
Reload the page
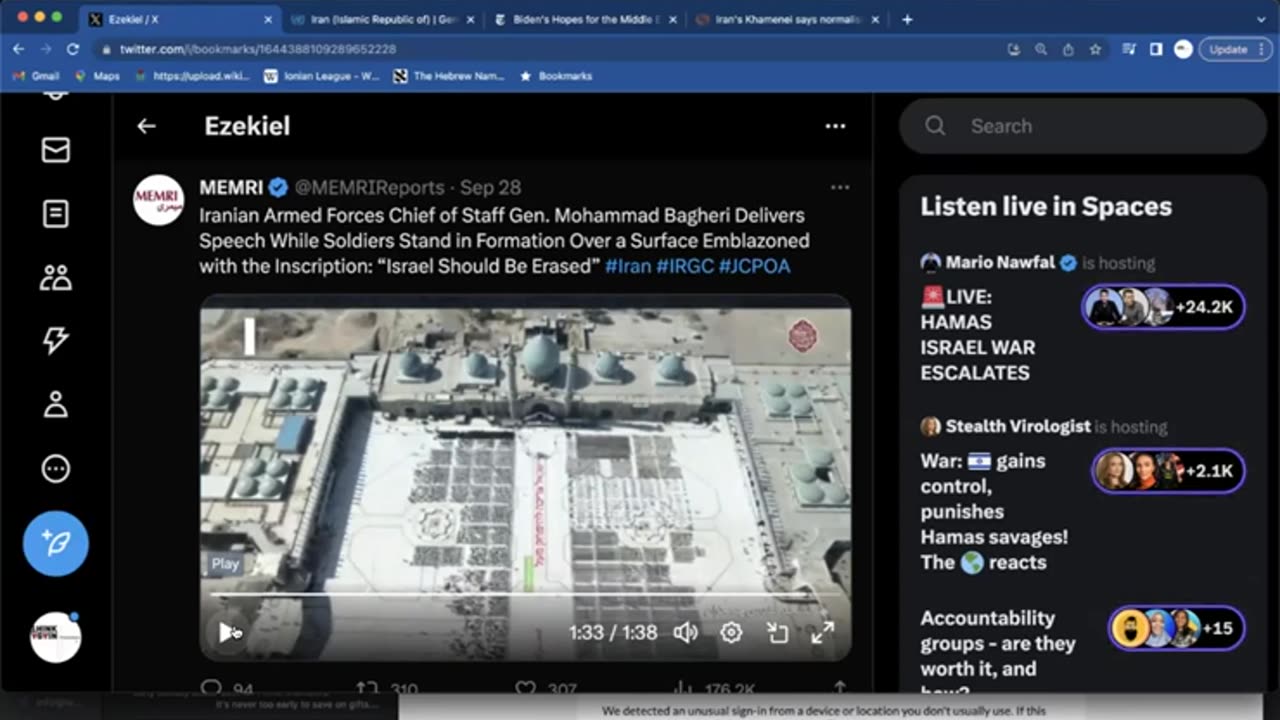[x=73, y=49]
